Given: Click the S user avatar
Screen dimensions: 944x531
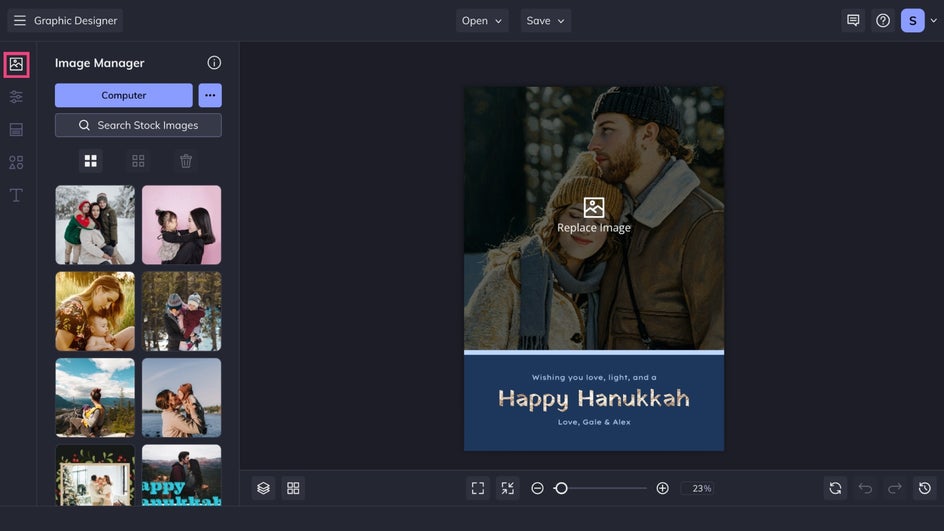Looking at the screenshot, I should [913, 20].
